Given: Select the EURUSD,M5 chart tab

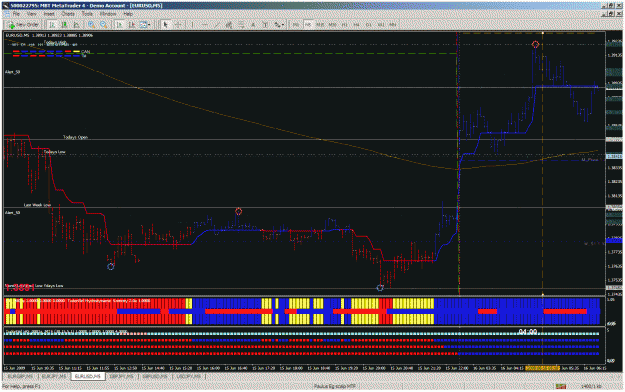Looking at the screenshot, I should pyautogui.click(x=88, y=376).
